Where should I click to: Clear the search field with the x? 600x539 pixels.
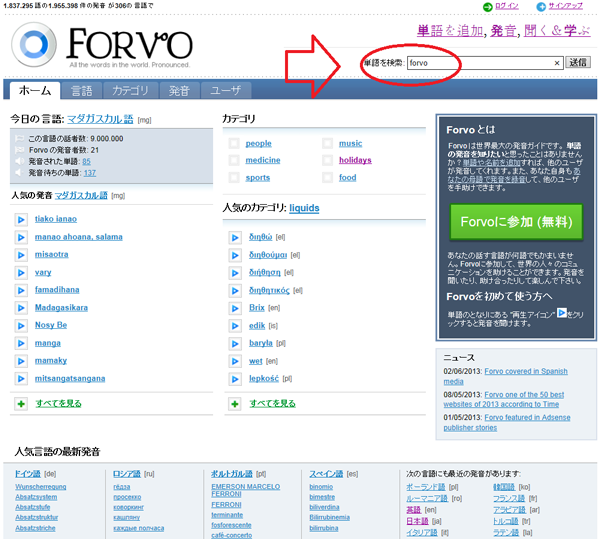(x=557, y=63)
